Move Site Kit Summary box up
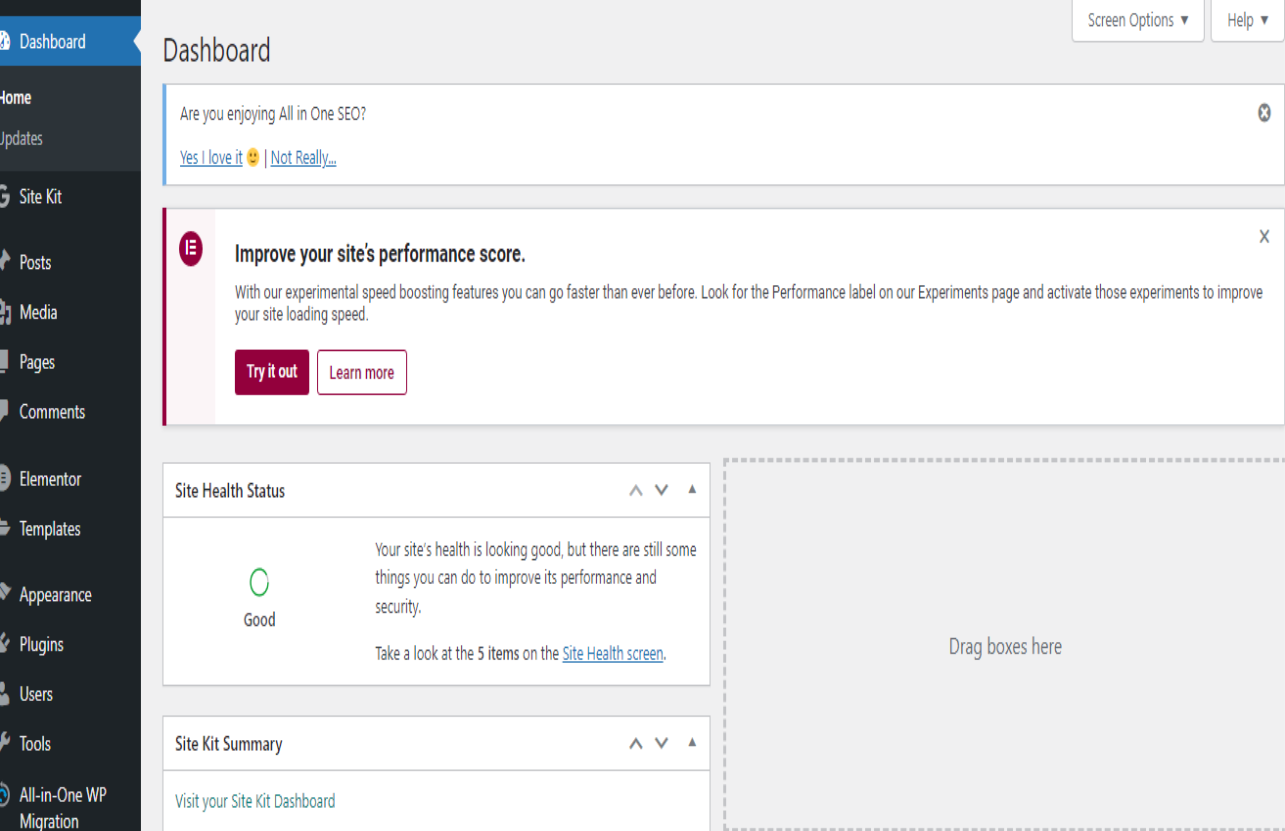Viewport: 1285px width, 831px height. click(635, 743)
